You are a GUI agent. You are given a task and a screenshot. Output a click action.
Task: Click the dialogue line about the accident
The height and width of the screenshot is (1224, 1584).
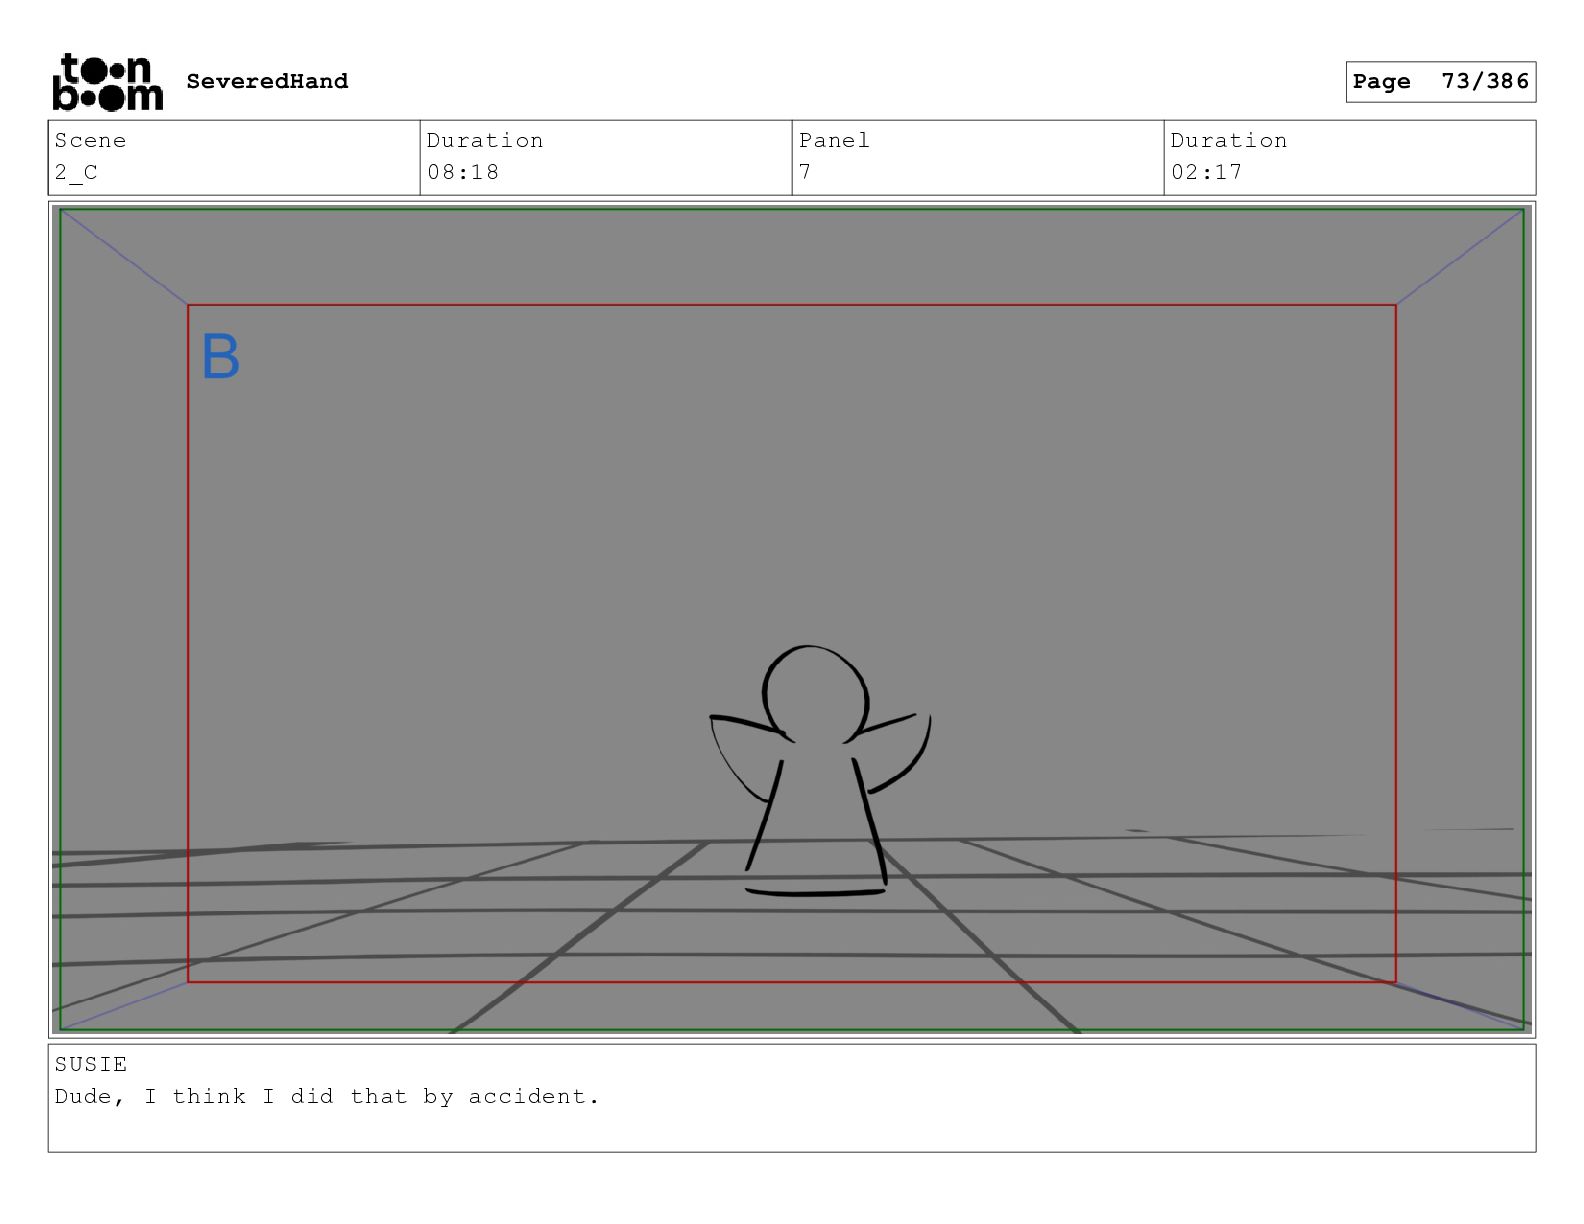[x=327, y=1097]
